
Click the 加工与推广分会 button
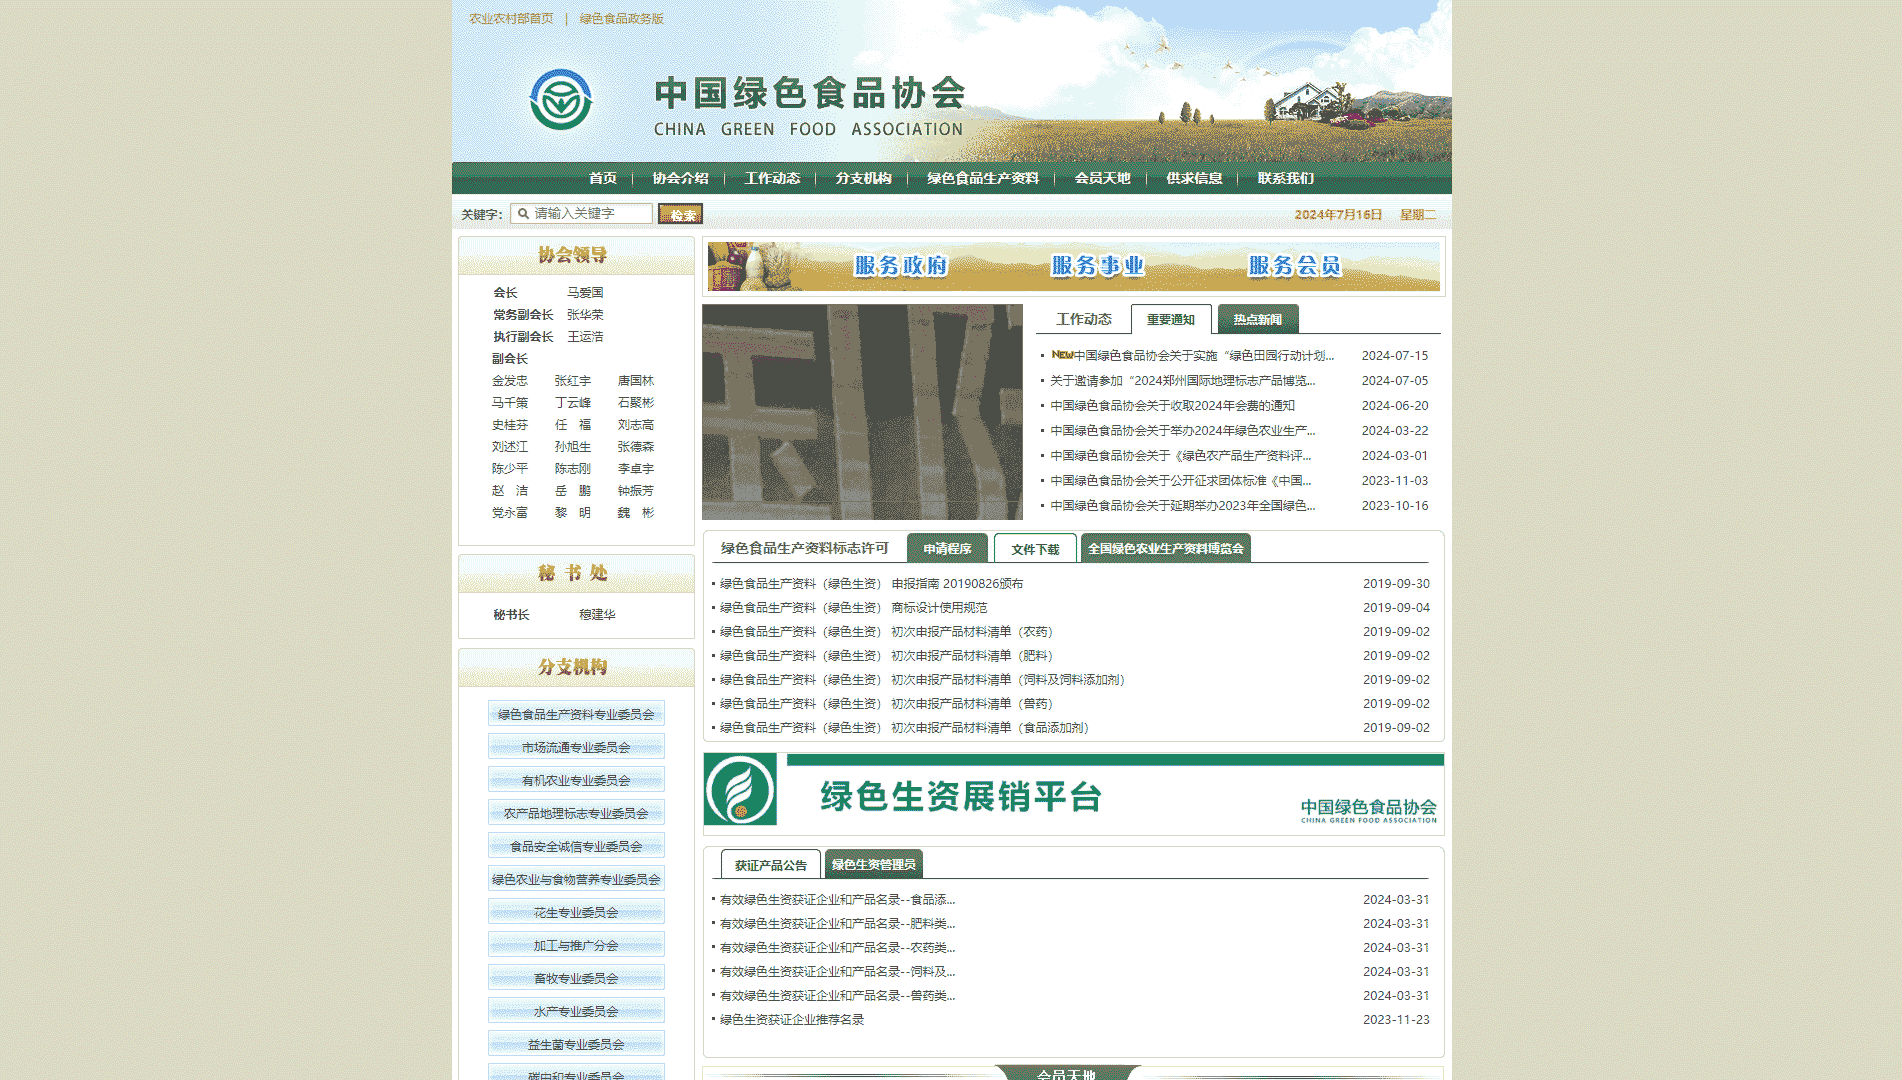(x=576, y=945)
